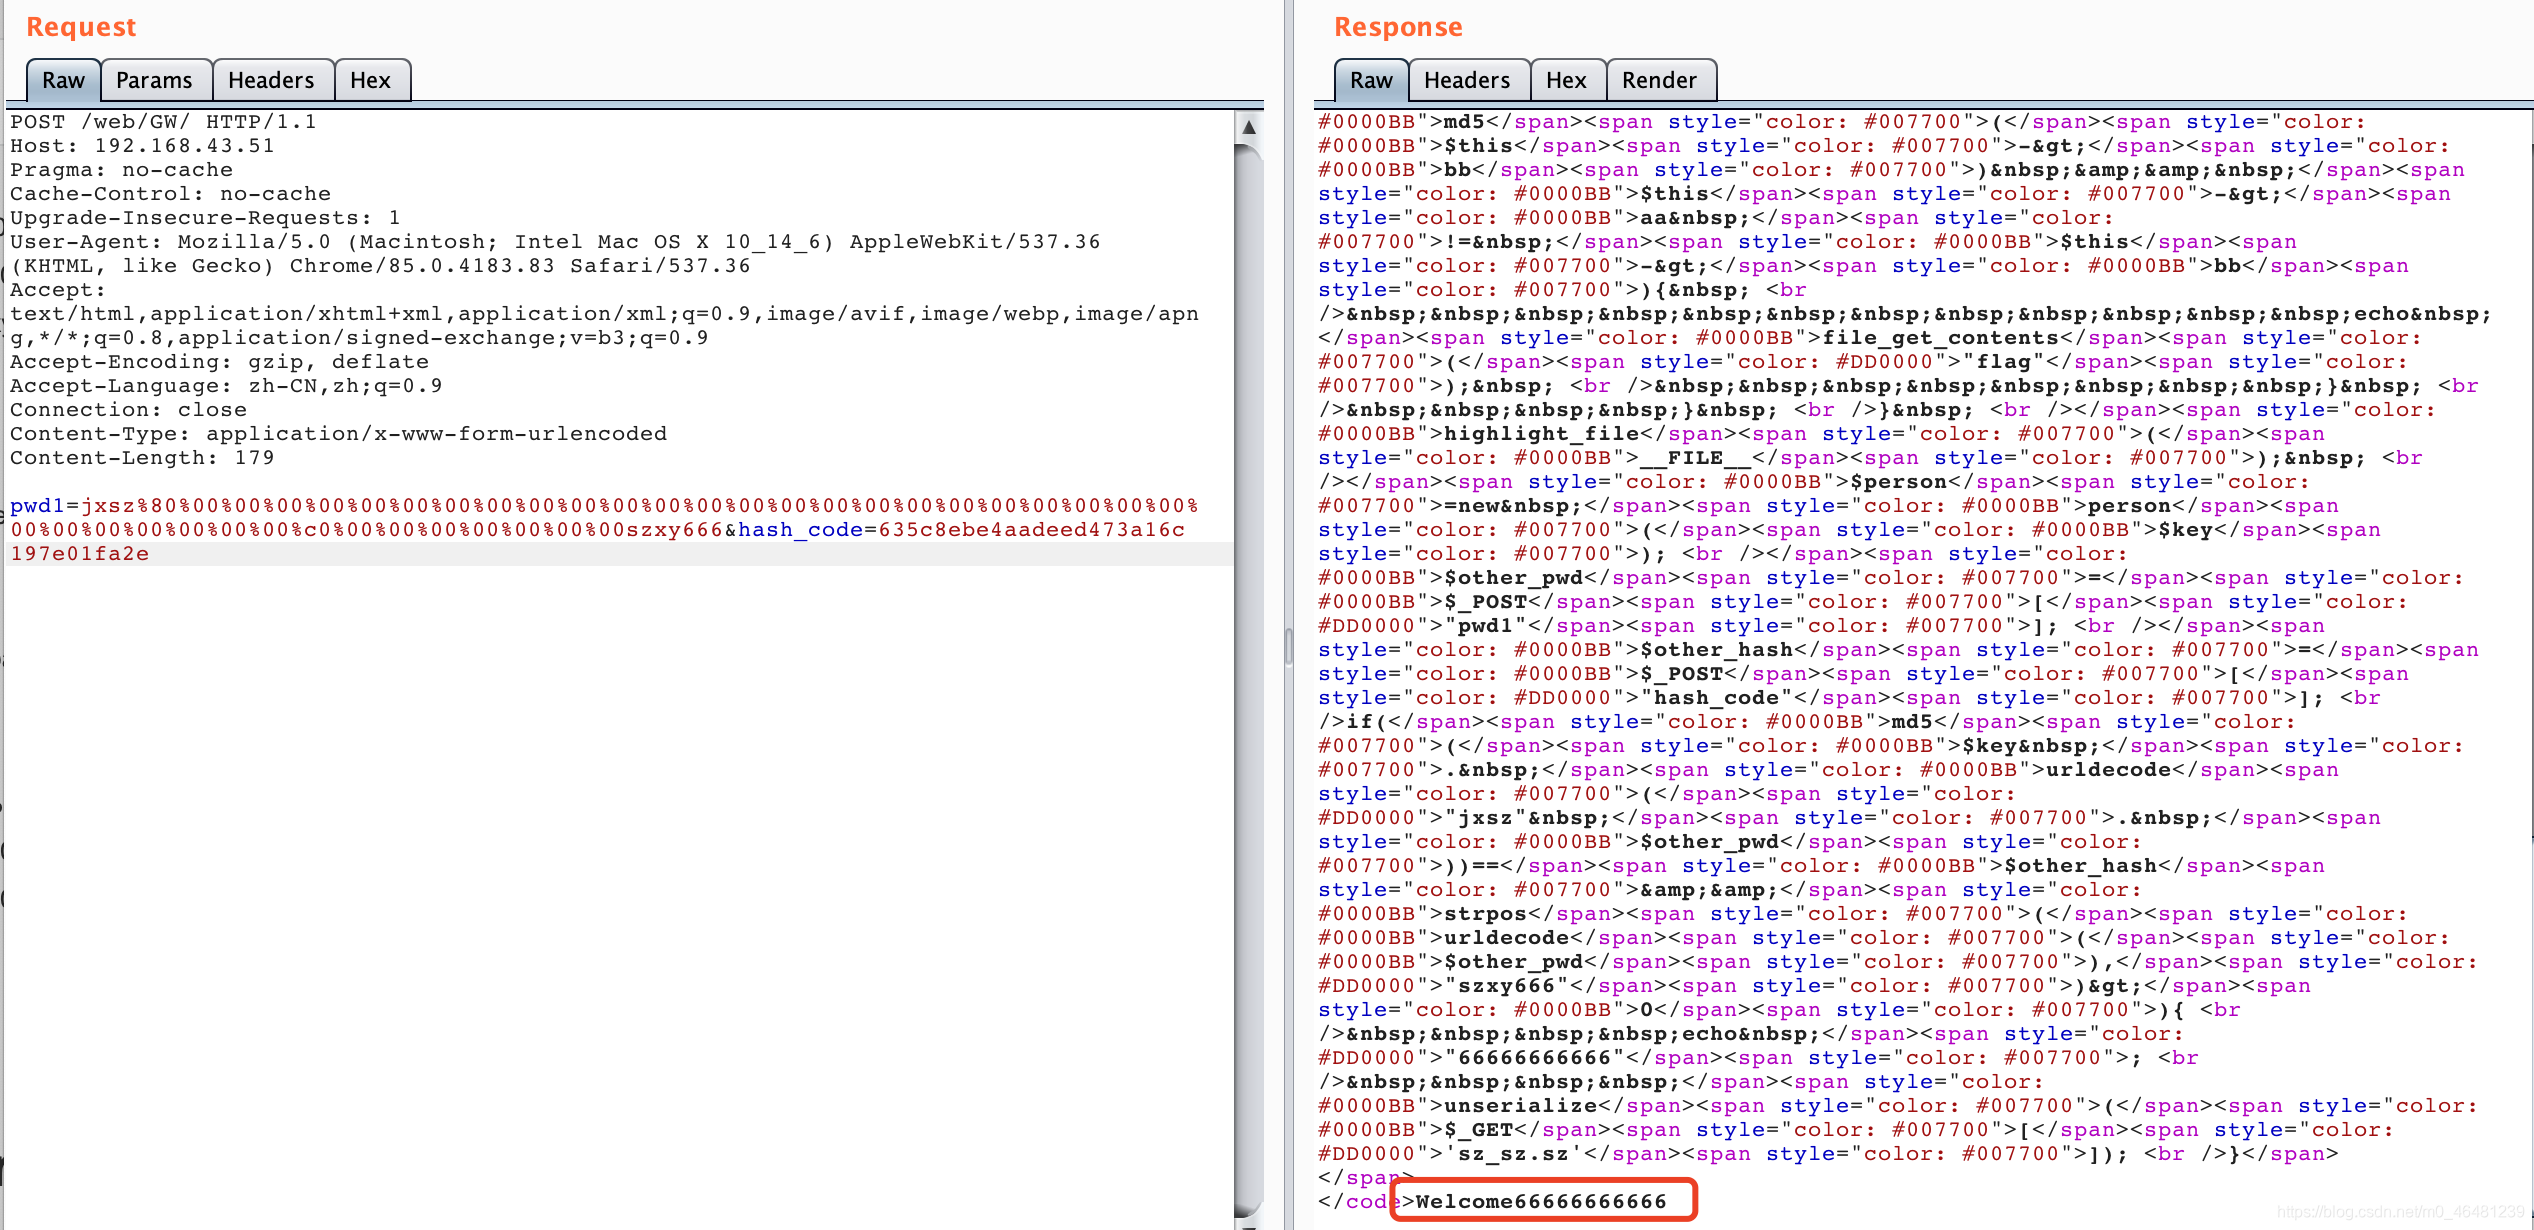
Task: Click the Welcome66666666666 response text
Action: 1541,1202
